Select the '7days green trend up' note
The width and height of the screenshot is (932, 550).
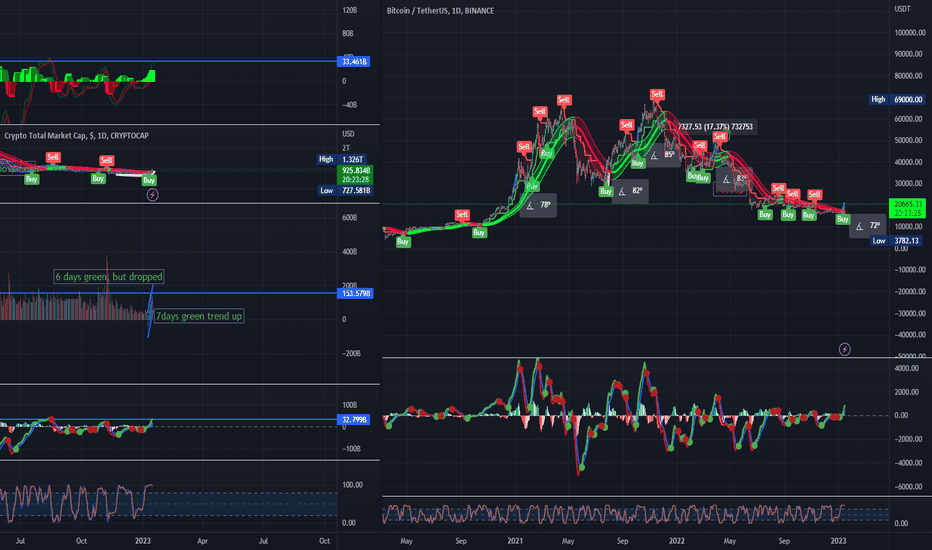[x=199, y=316]
